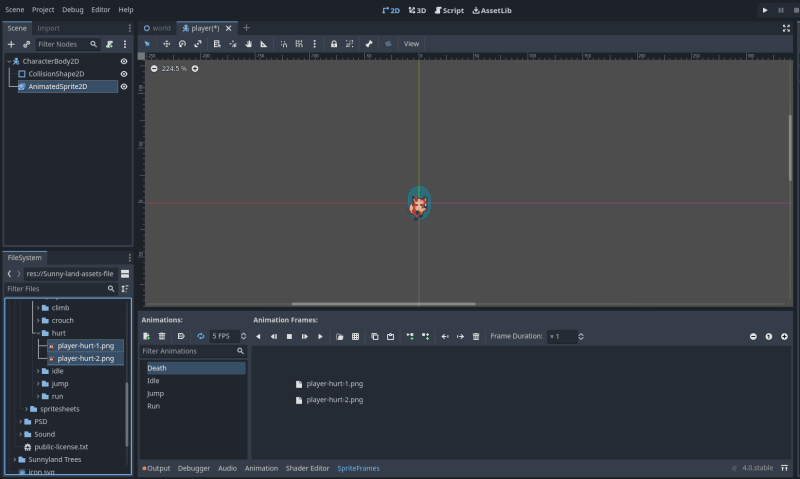800x479 pixels.
Task: Toggle visibility of AnimatedSprite2D
Action: (x=123, y=87)
